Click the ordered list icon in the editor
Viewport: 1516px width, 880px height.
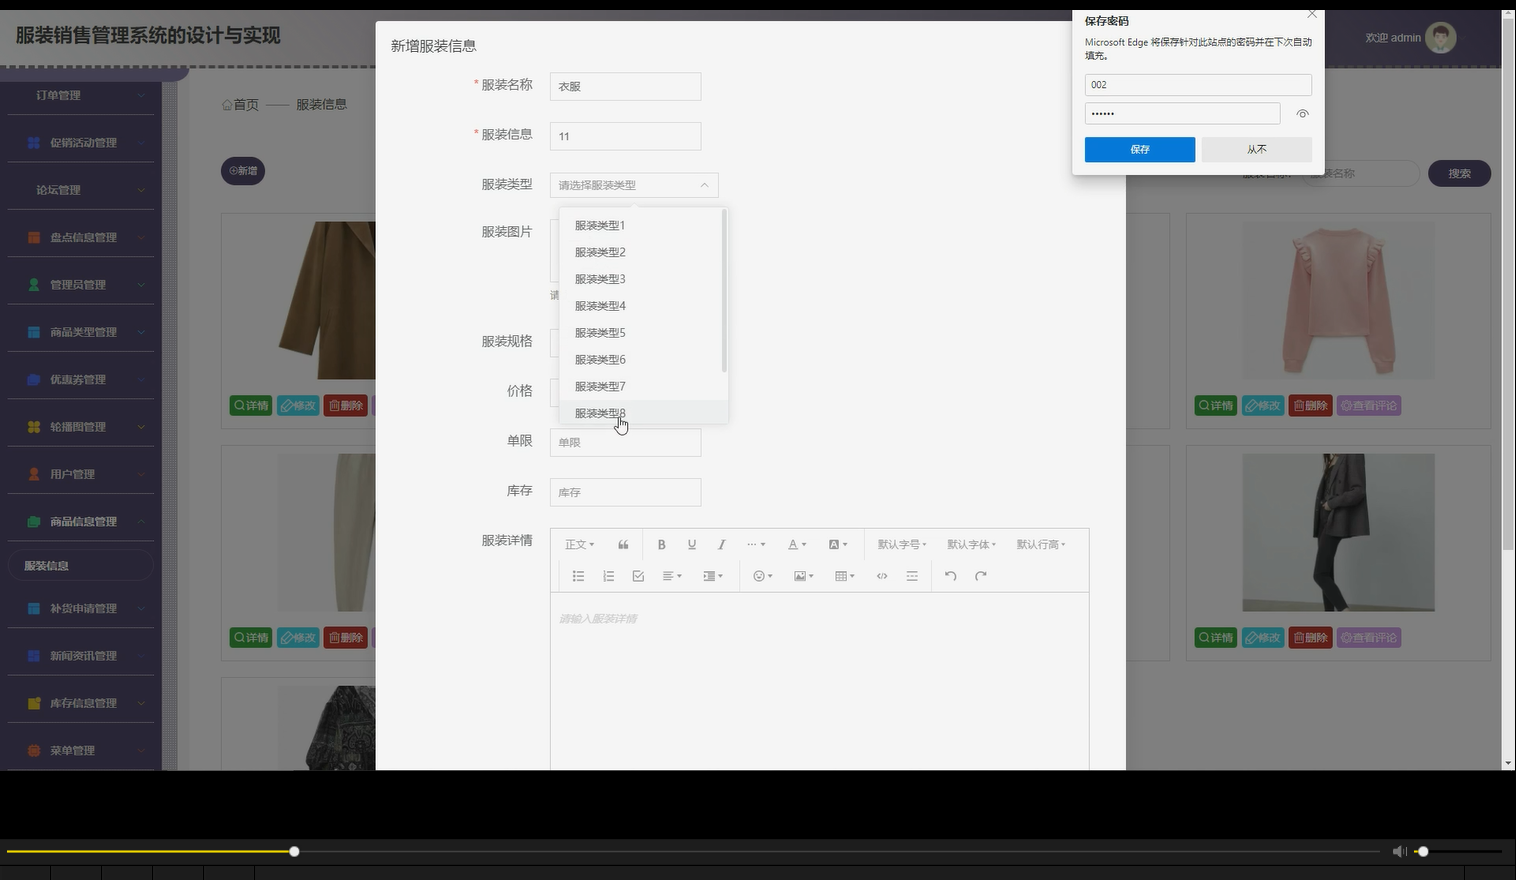click(x=608, y=576)
